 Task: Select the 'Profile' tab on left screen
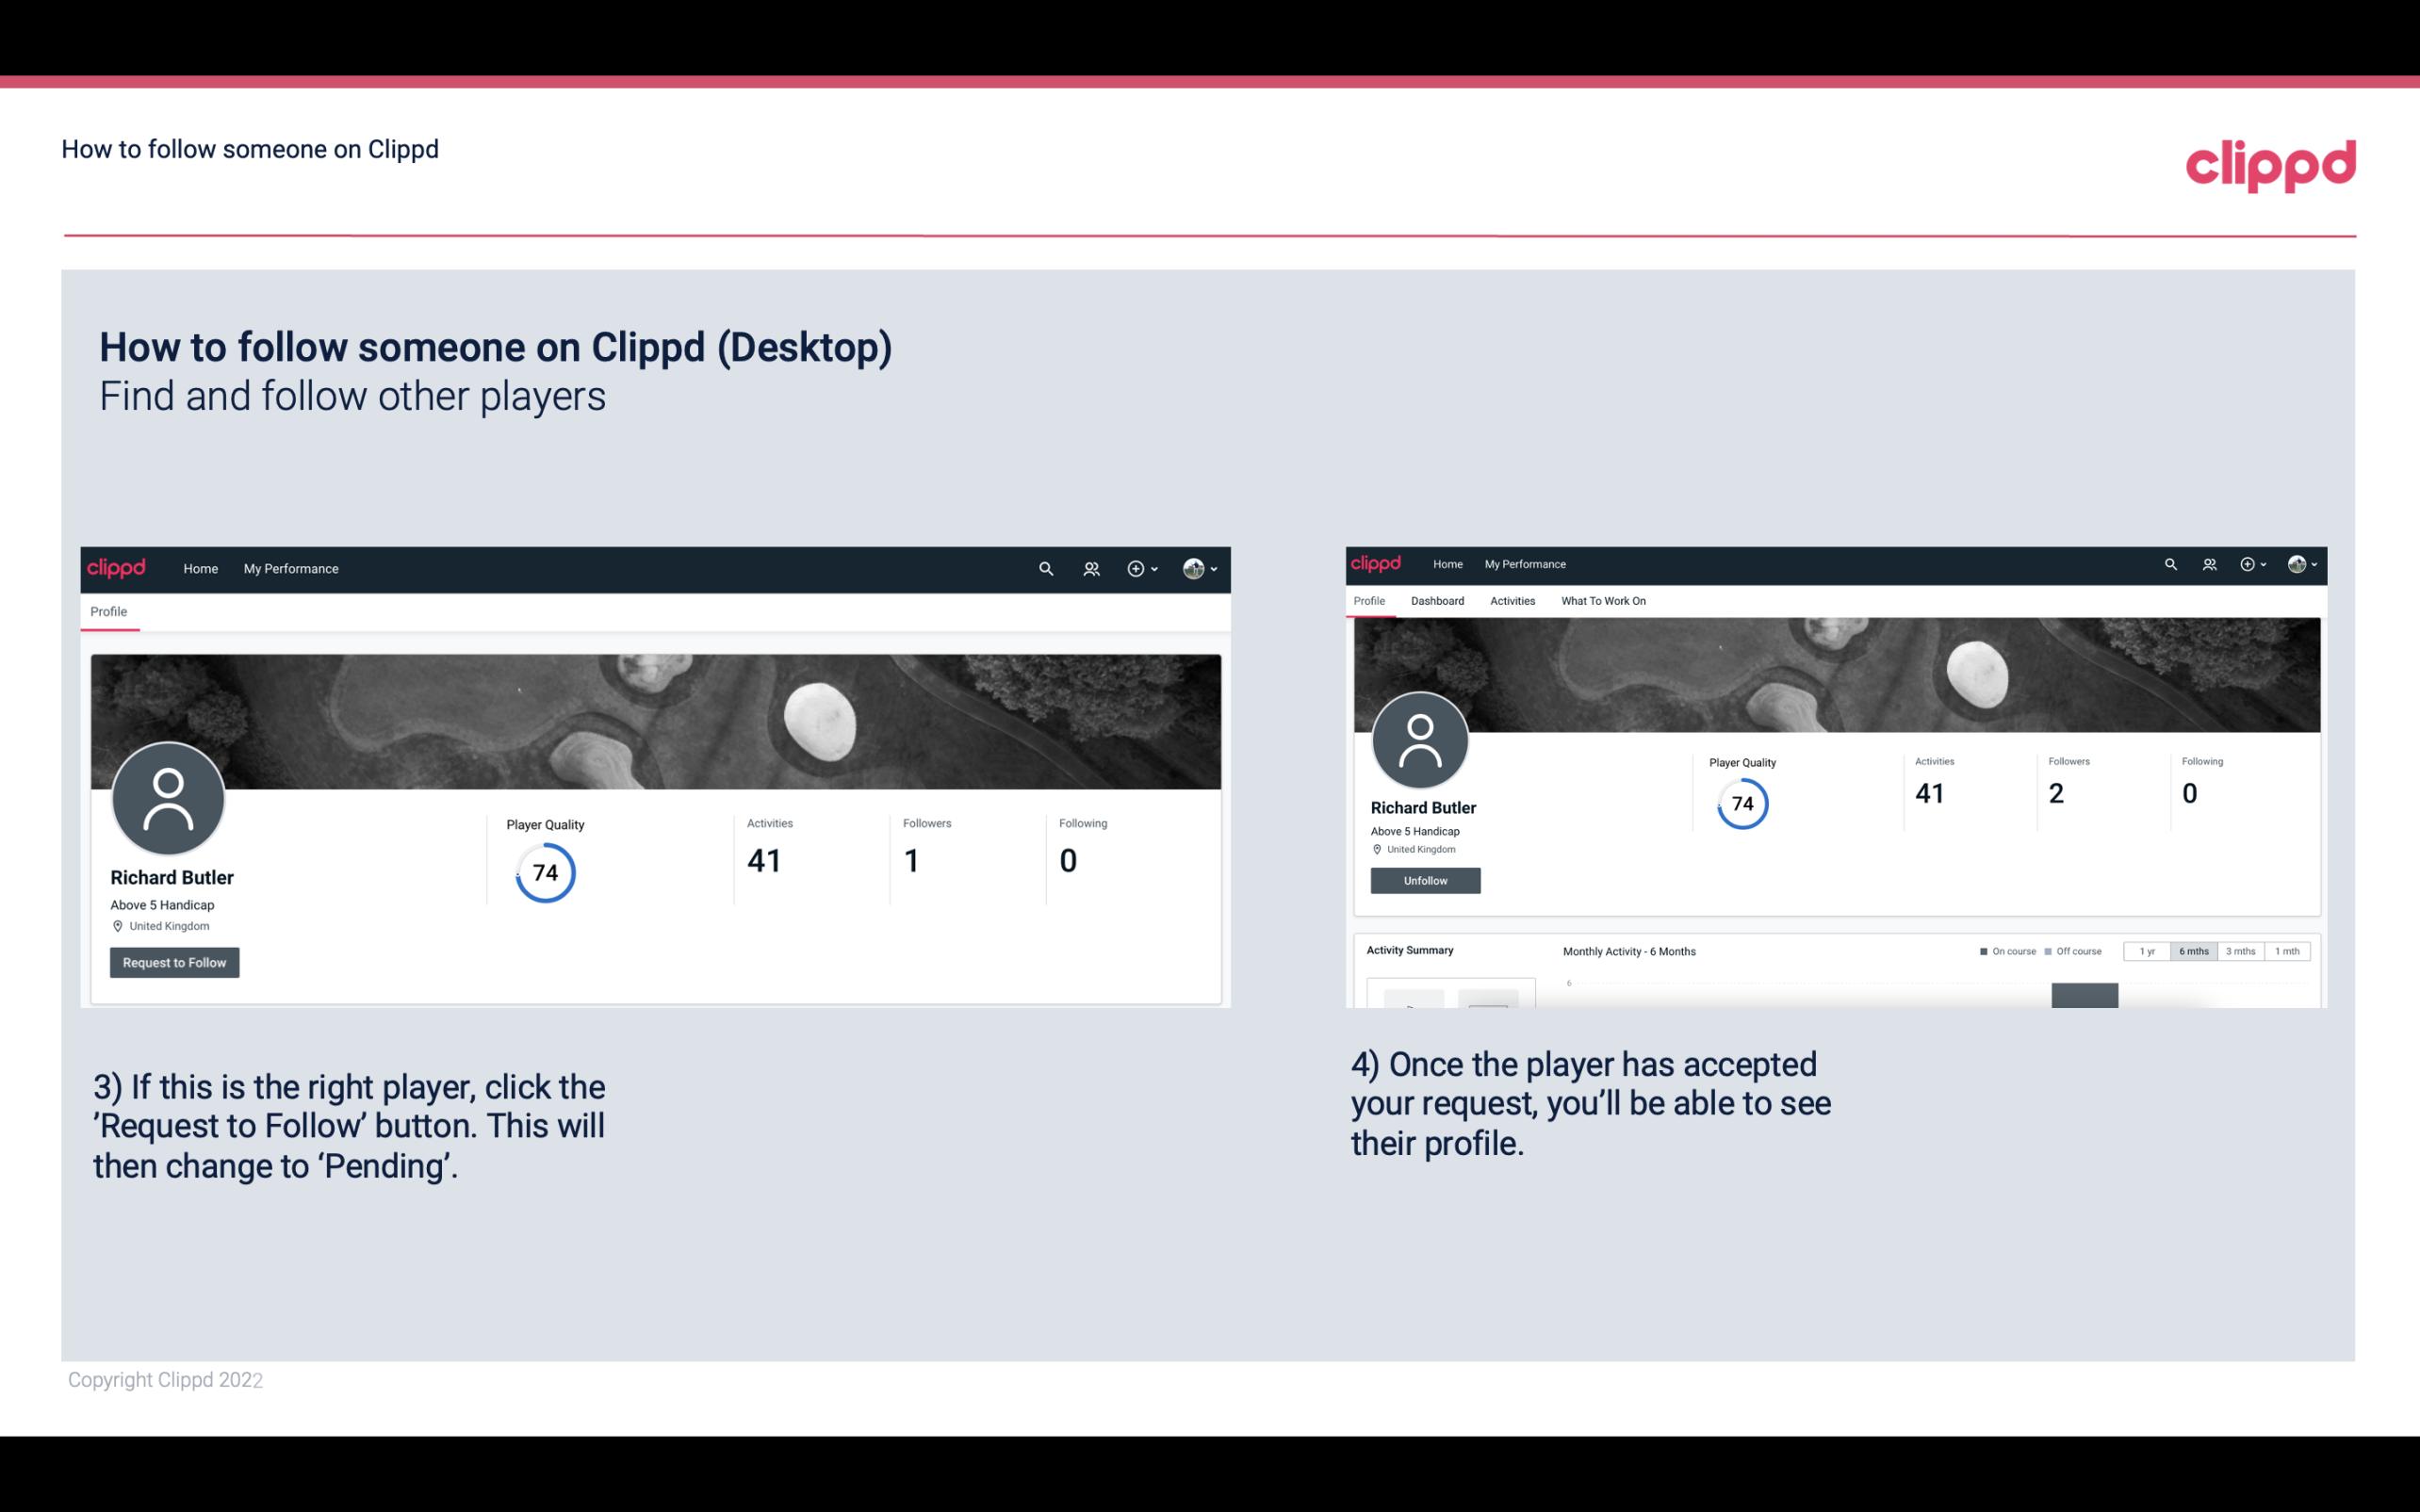click(106, 611)
